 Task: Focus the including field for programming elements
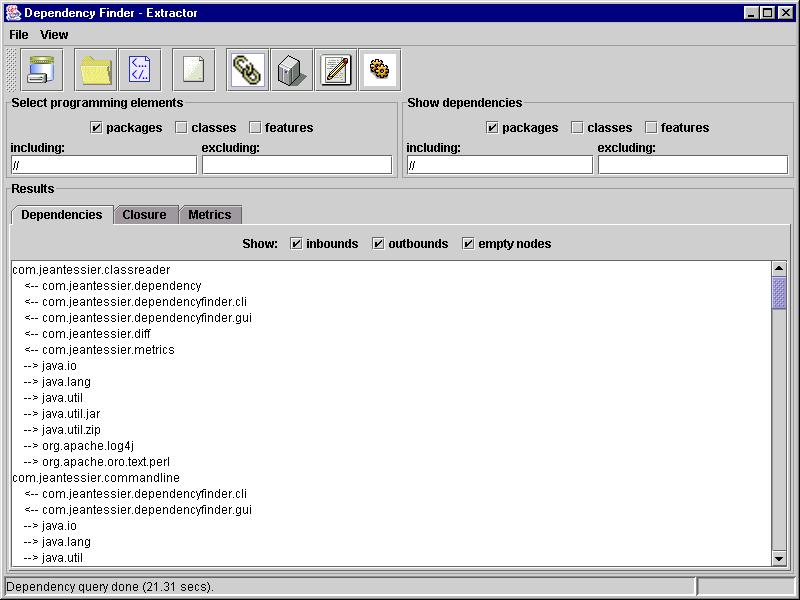click(104, 165)
